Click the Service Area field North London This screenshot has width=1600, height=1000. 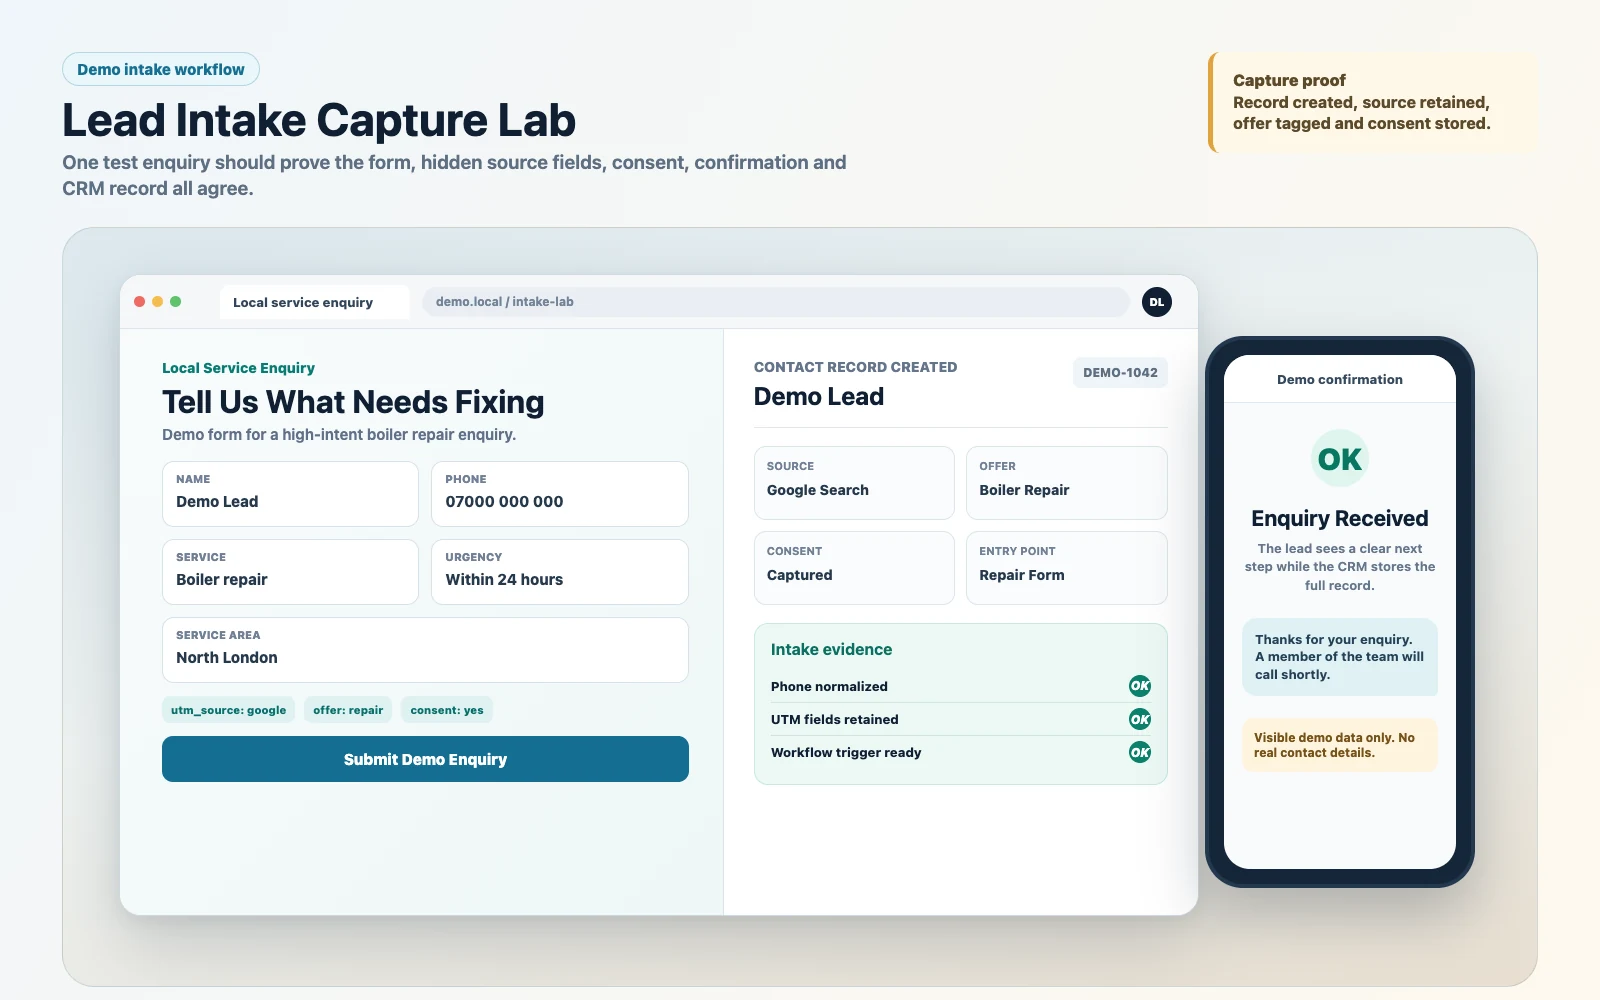pos(425,650)
